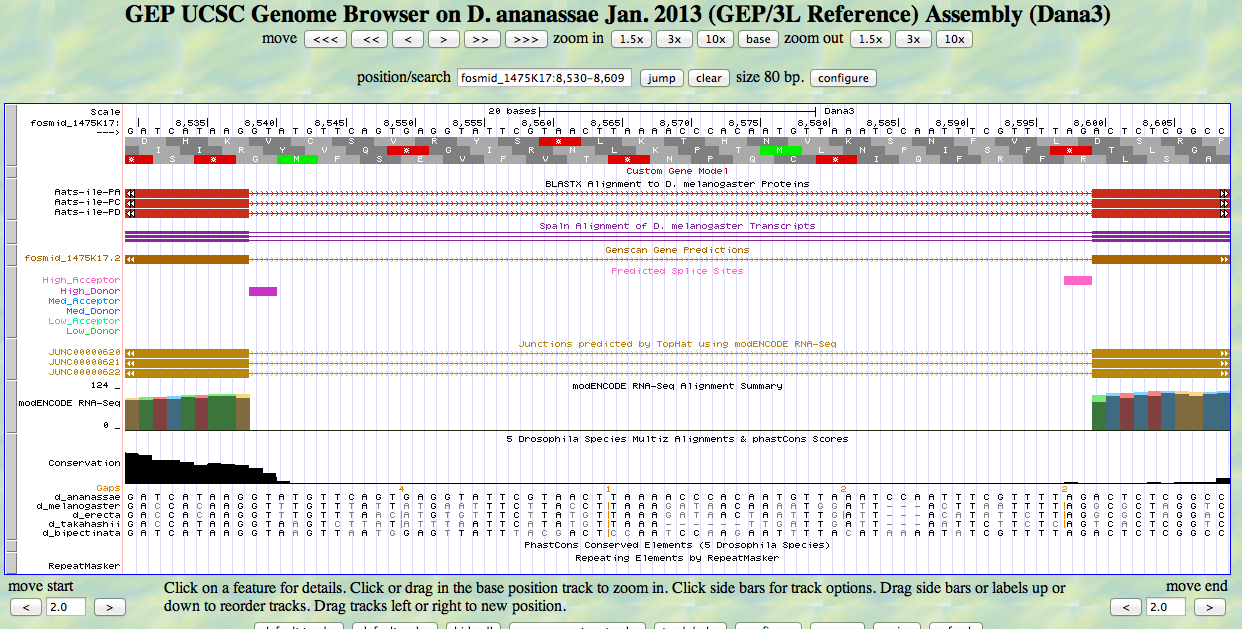
Task: Zoom out 3x
Action: point(914,39)
